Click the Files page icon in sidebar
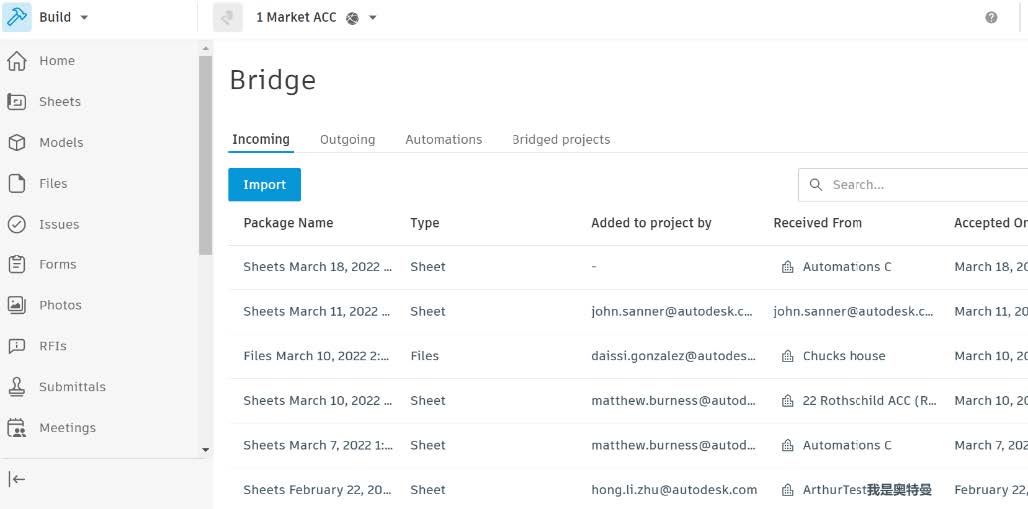Viewport: 1028px width, 509px height. pyautogui.click(x=16, y=184)
